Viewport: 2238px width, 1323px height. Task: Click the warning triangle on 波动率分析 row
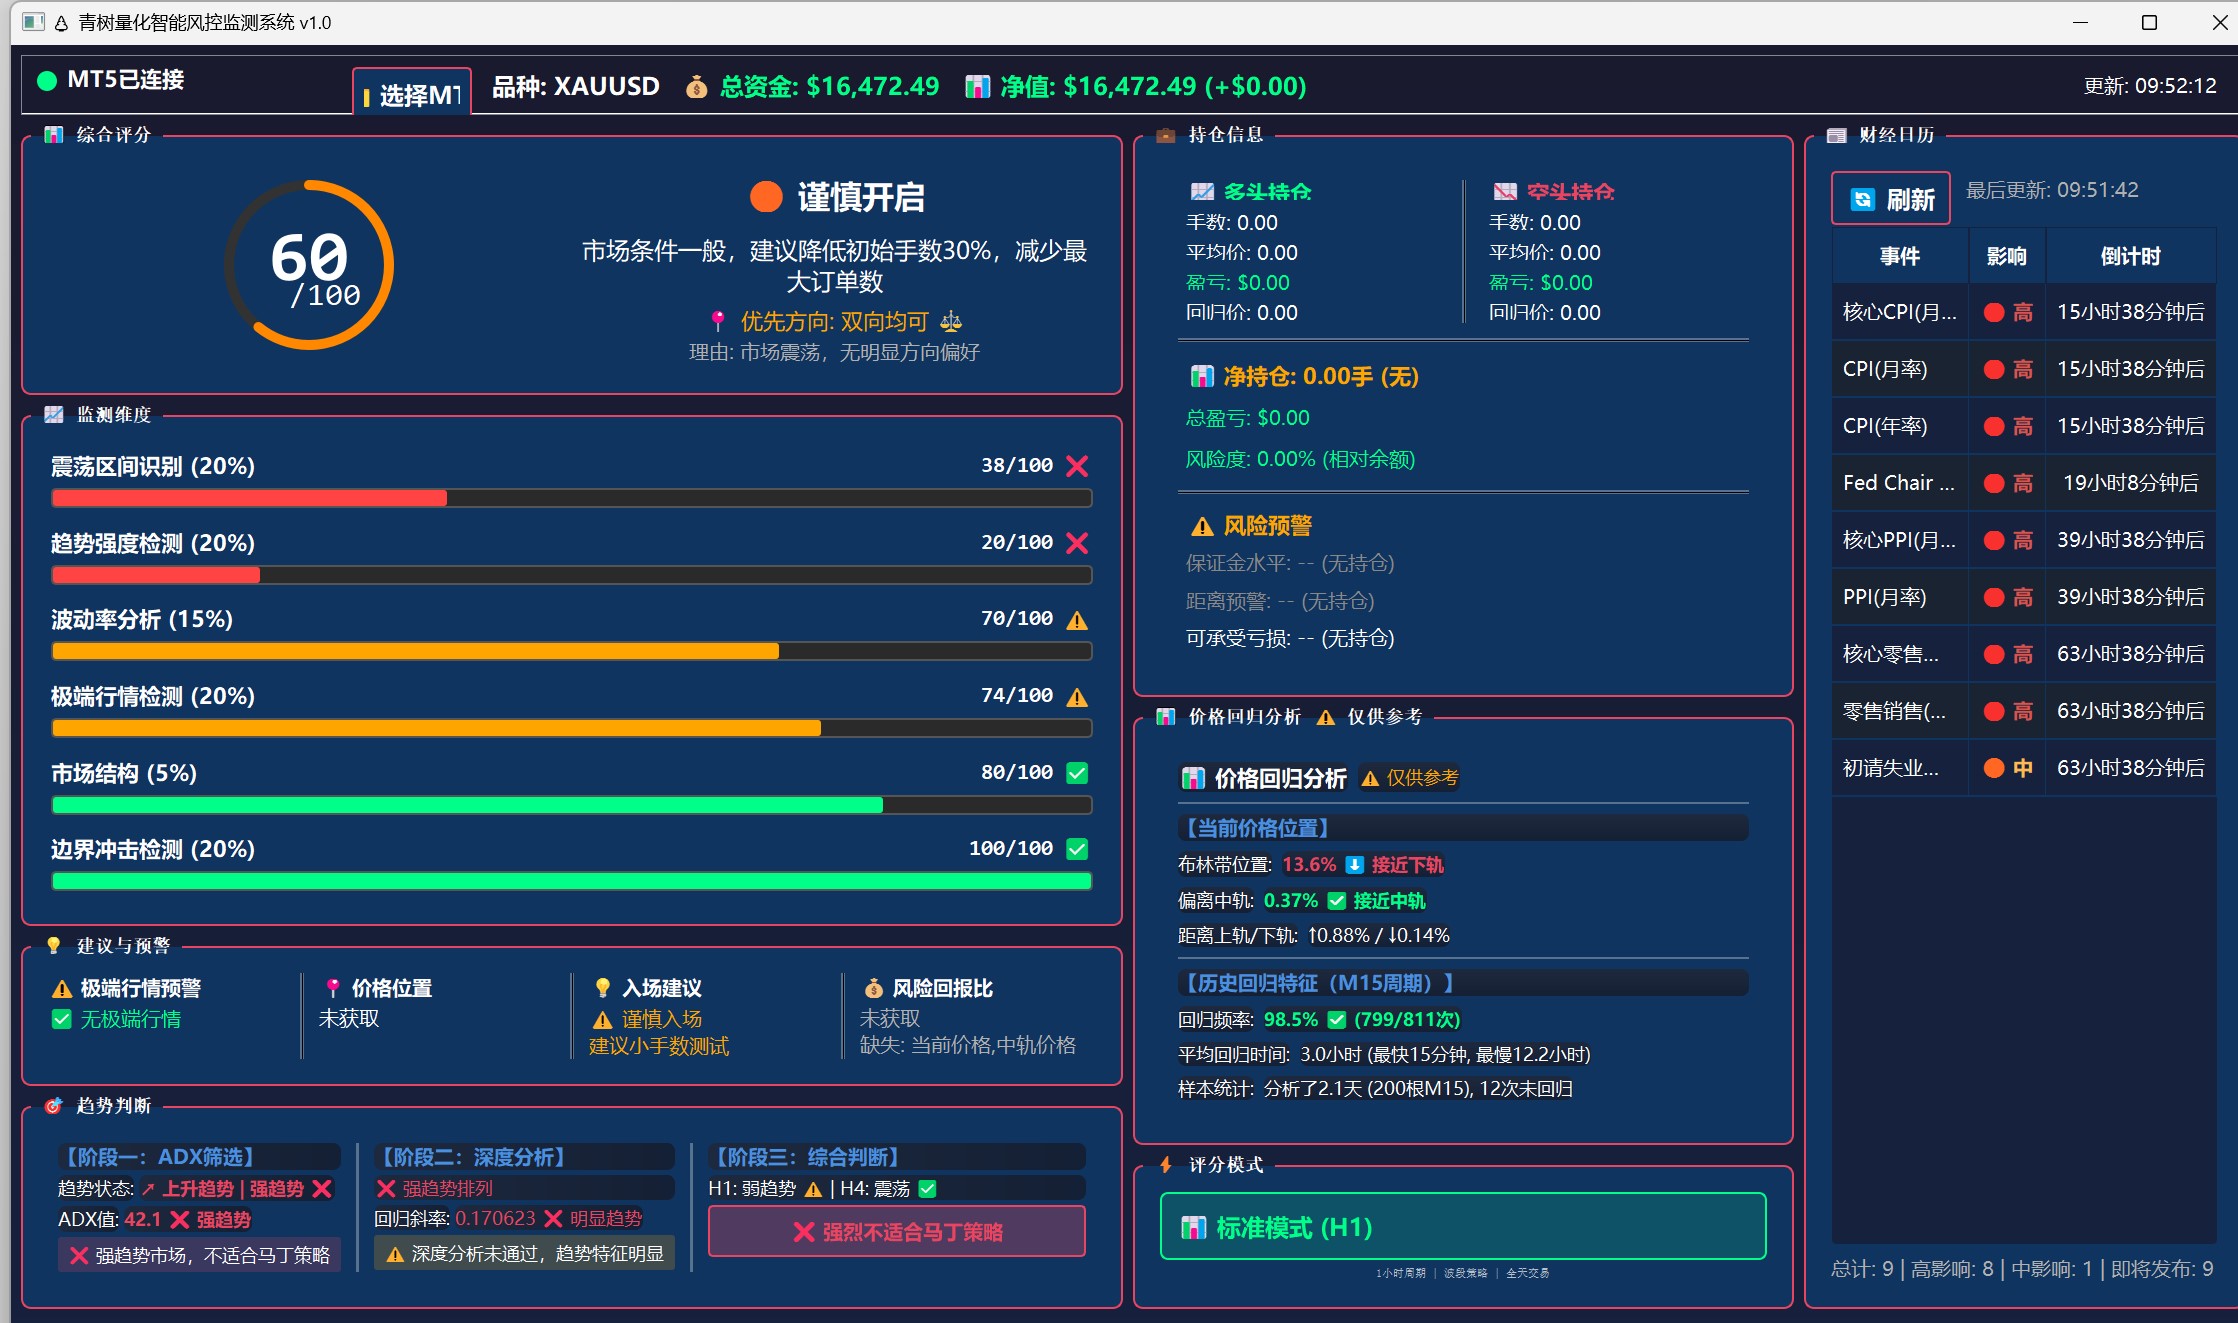1077,620
